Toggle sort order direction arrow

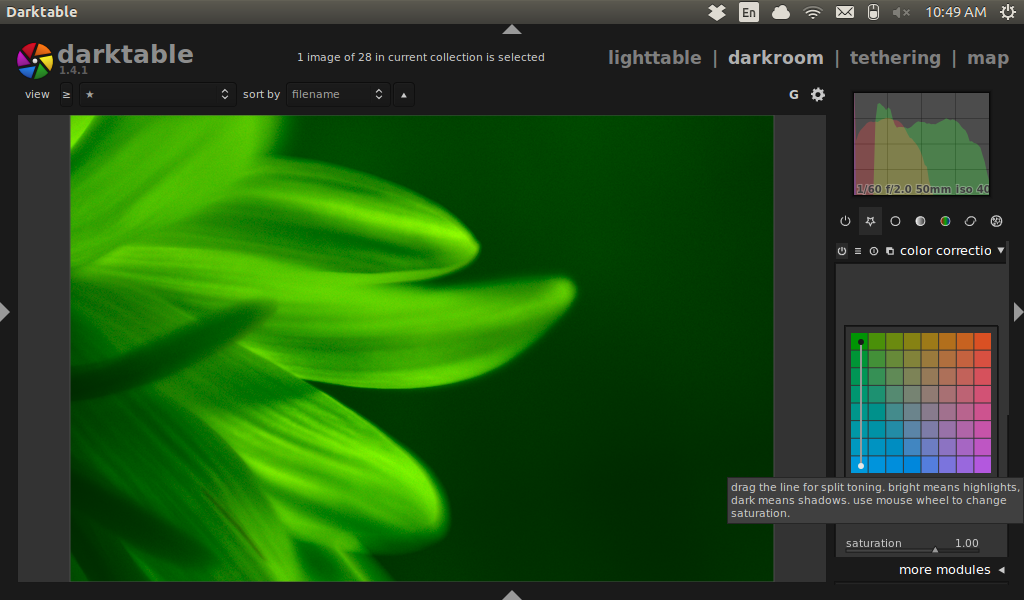click(x=404, y=95)
